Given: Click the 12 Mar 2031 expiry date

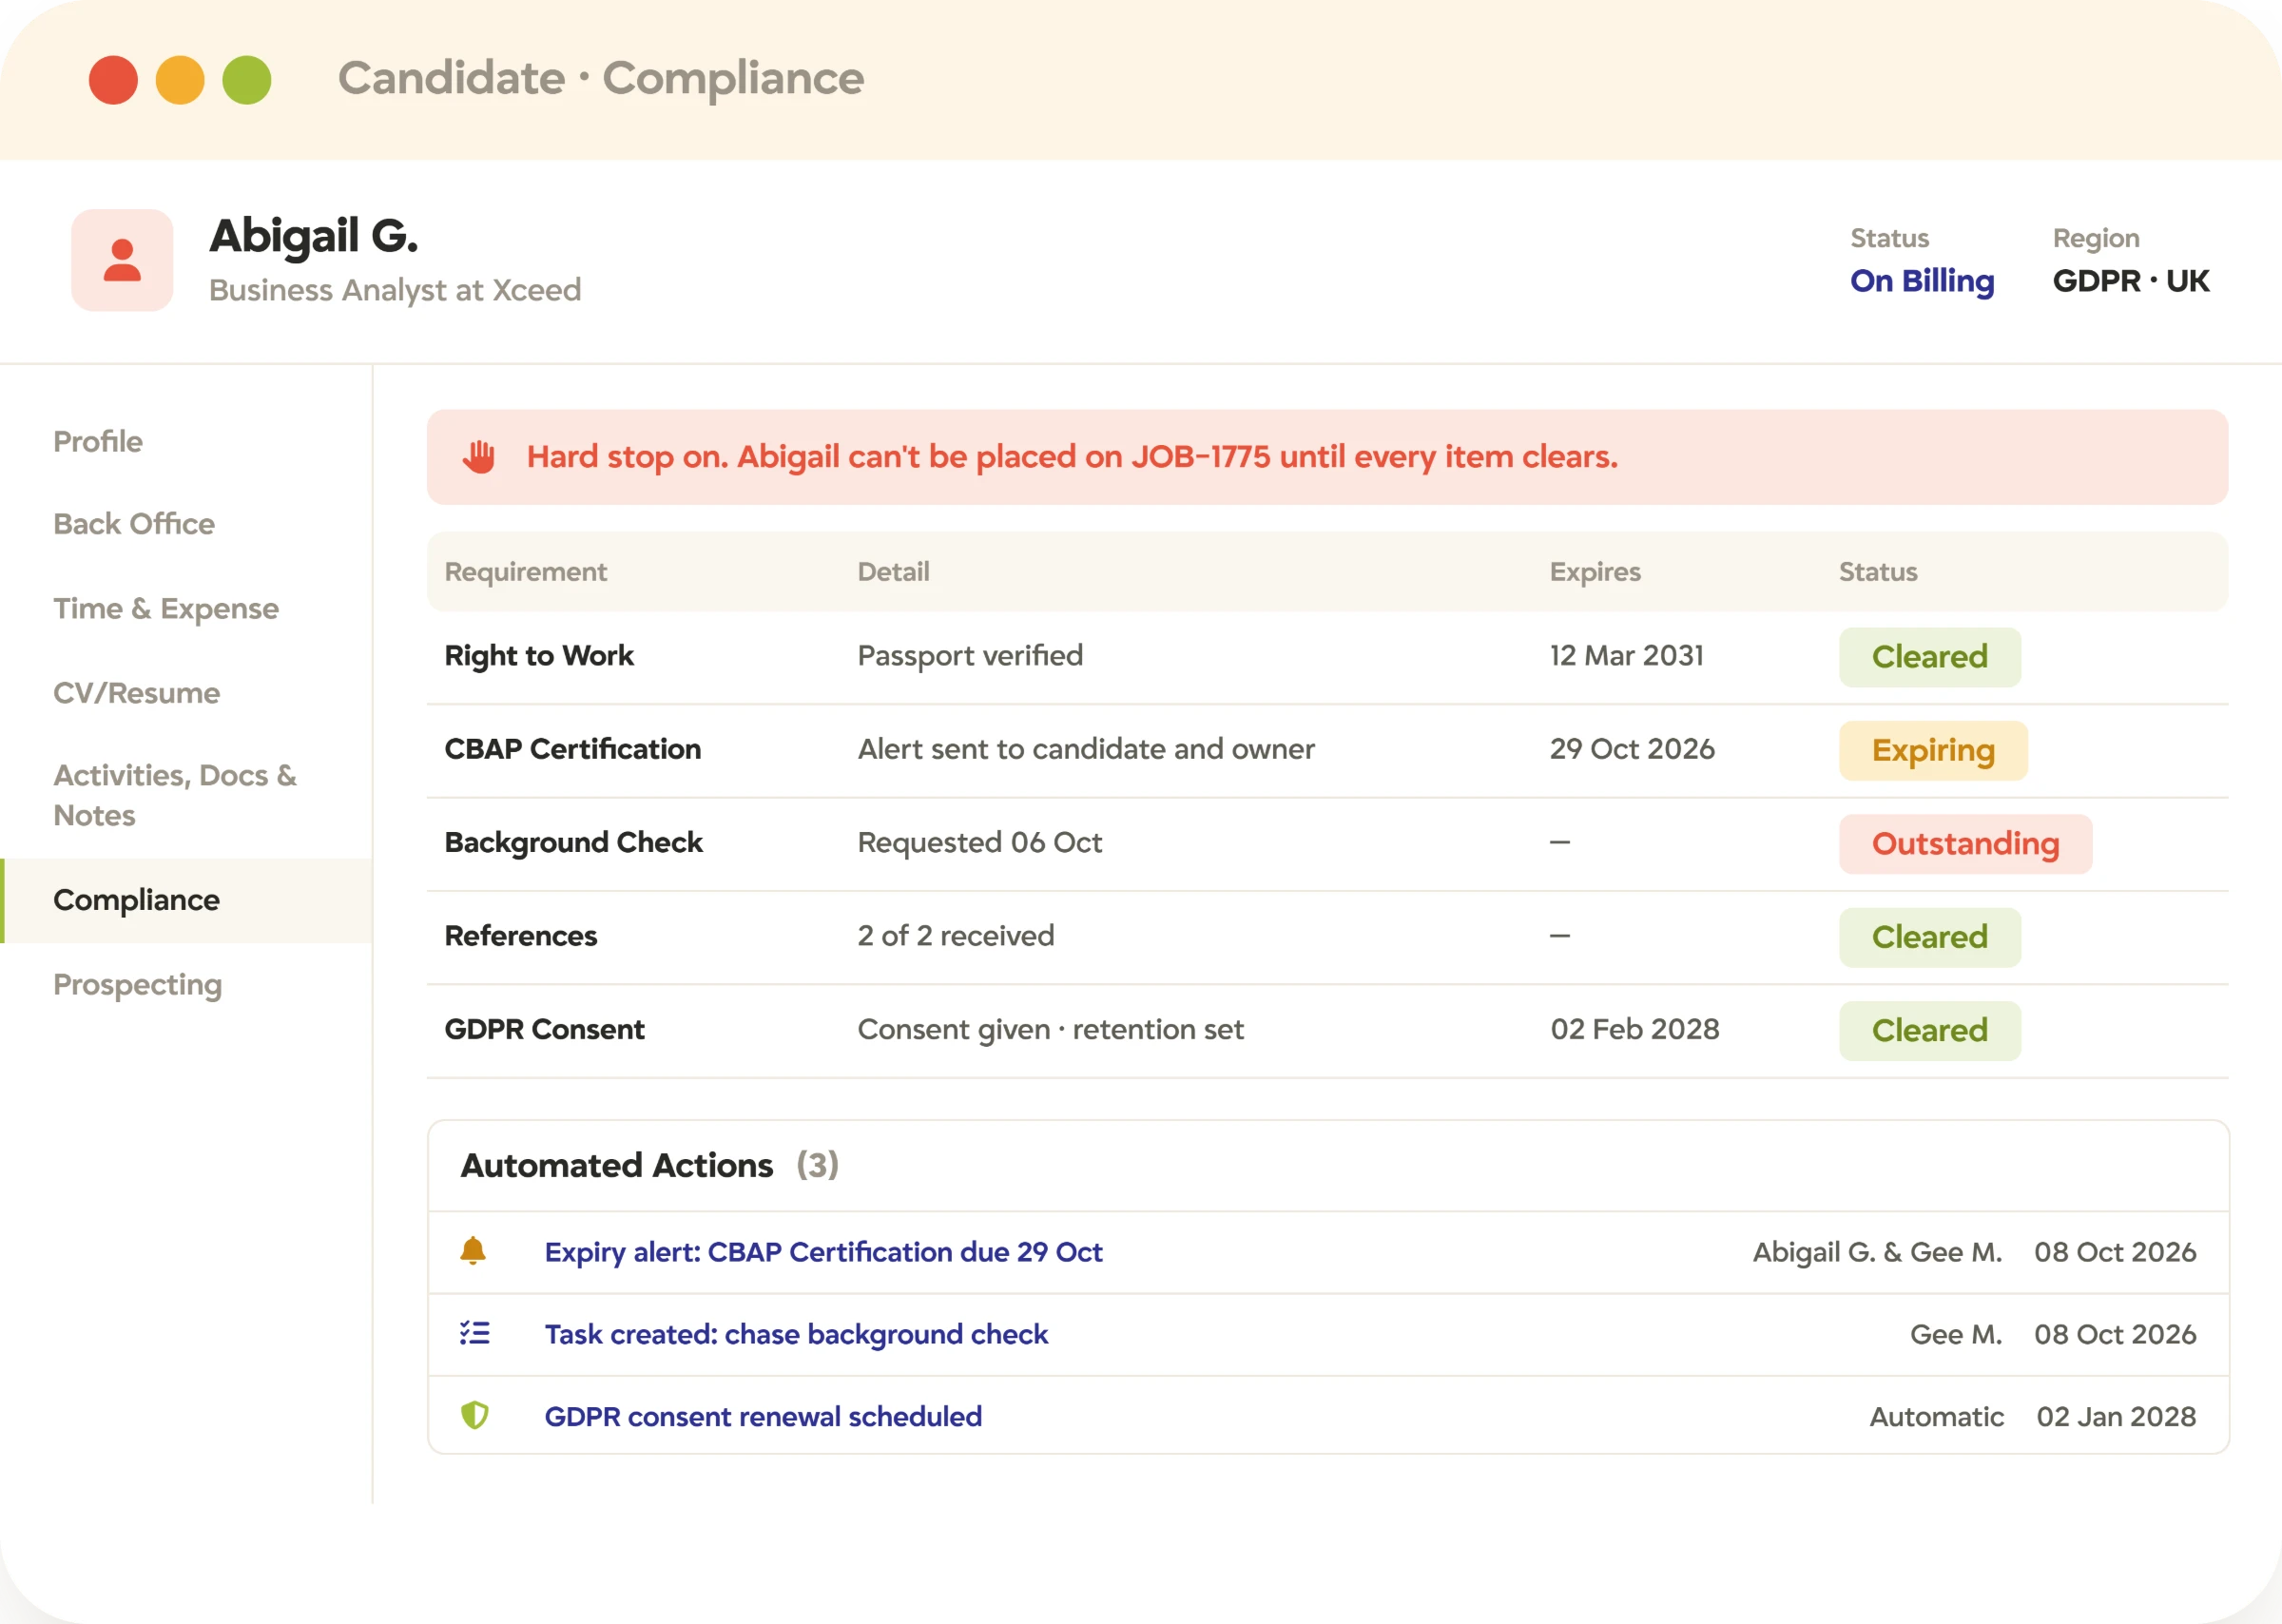Looking at the screenshot, I should (x=1627, y=655).
